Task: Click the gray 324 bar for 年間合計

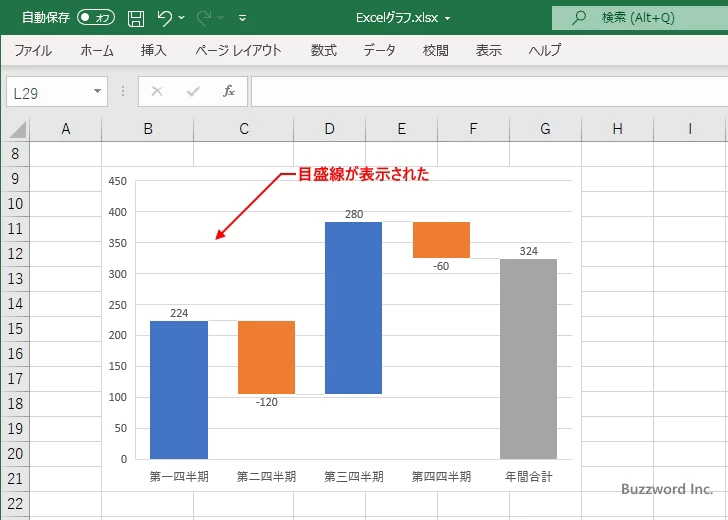Action: pos(528,359)
